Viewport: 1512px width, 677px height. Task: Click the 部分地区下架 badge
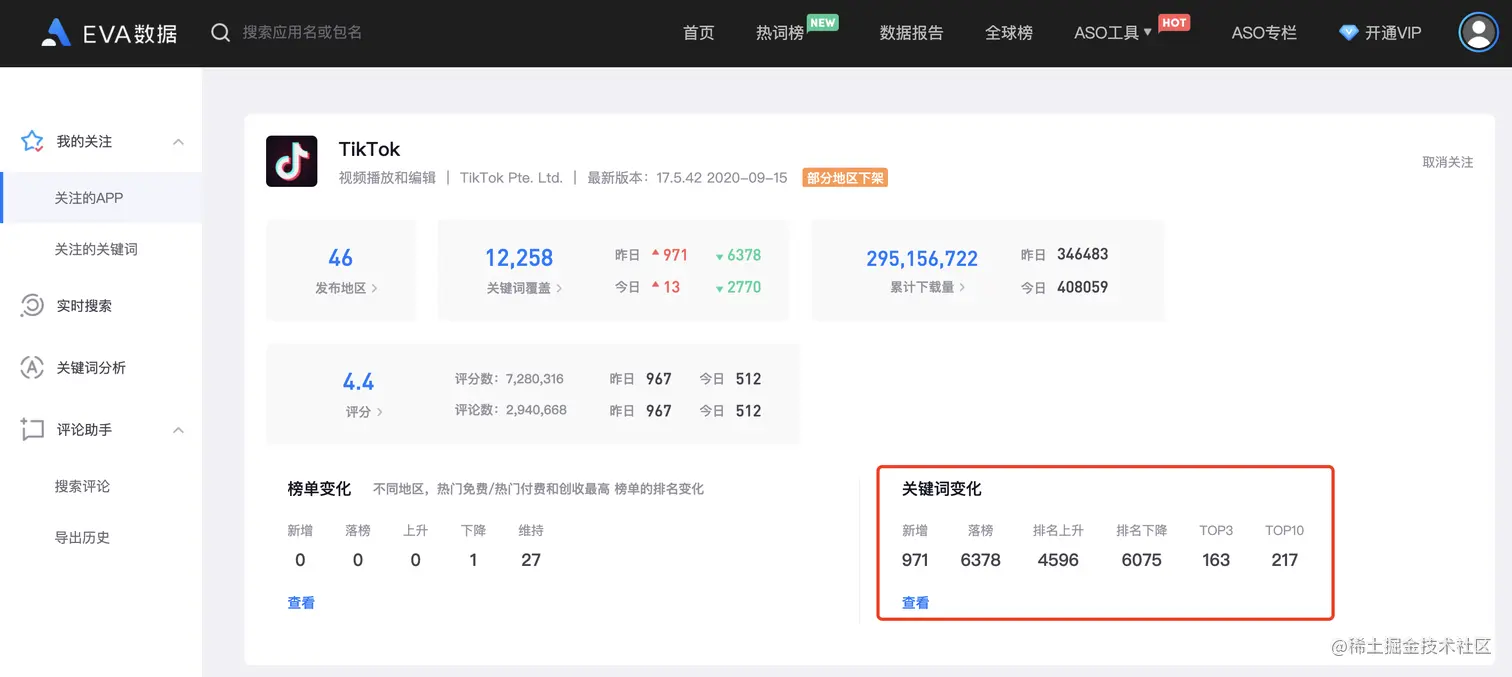tap(845, 178)
